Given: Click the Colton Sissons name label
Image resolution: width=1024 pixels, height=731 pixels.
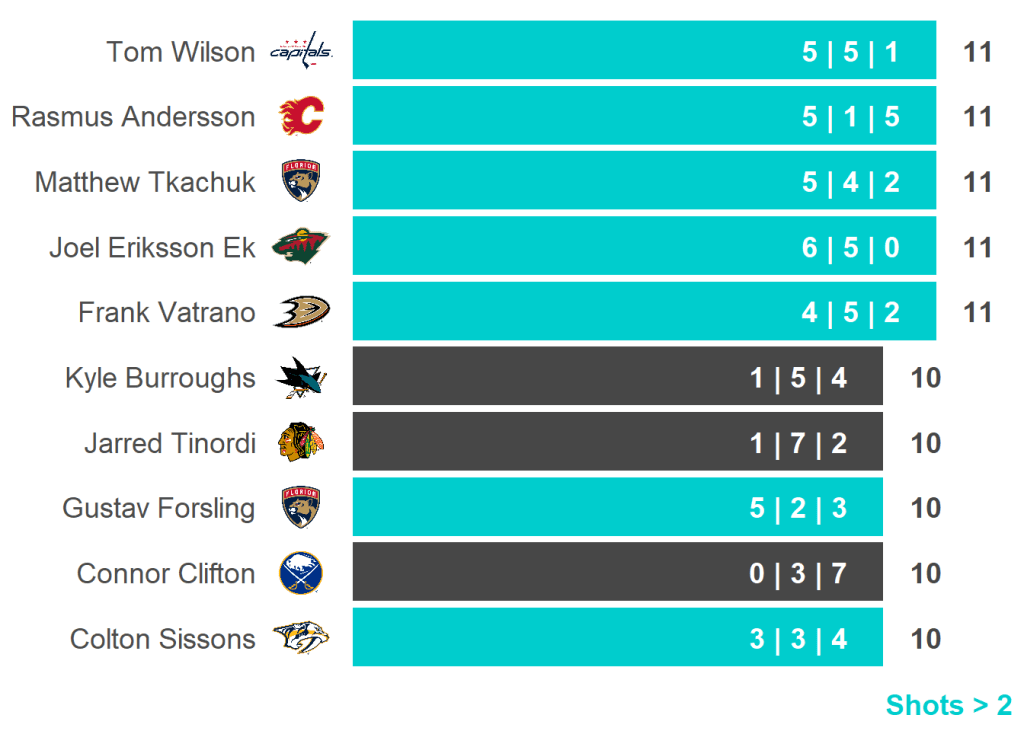Looking at the screenshot, I should tap(162, 639).
